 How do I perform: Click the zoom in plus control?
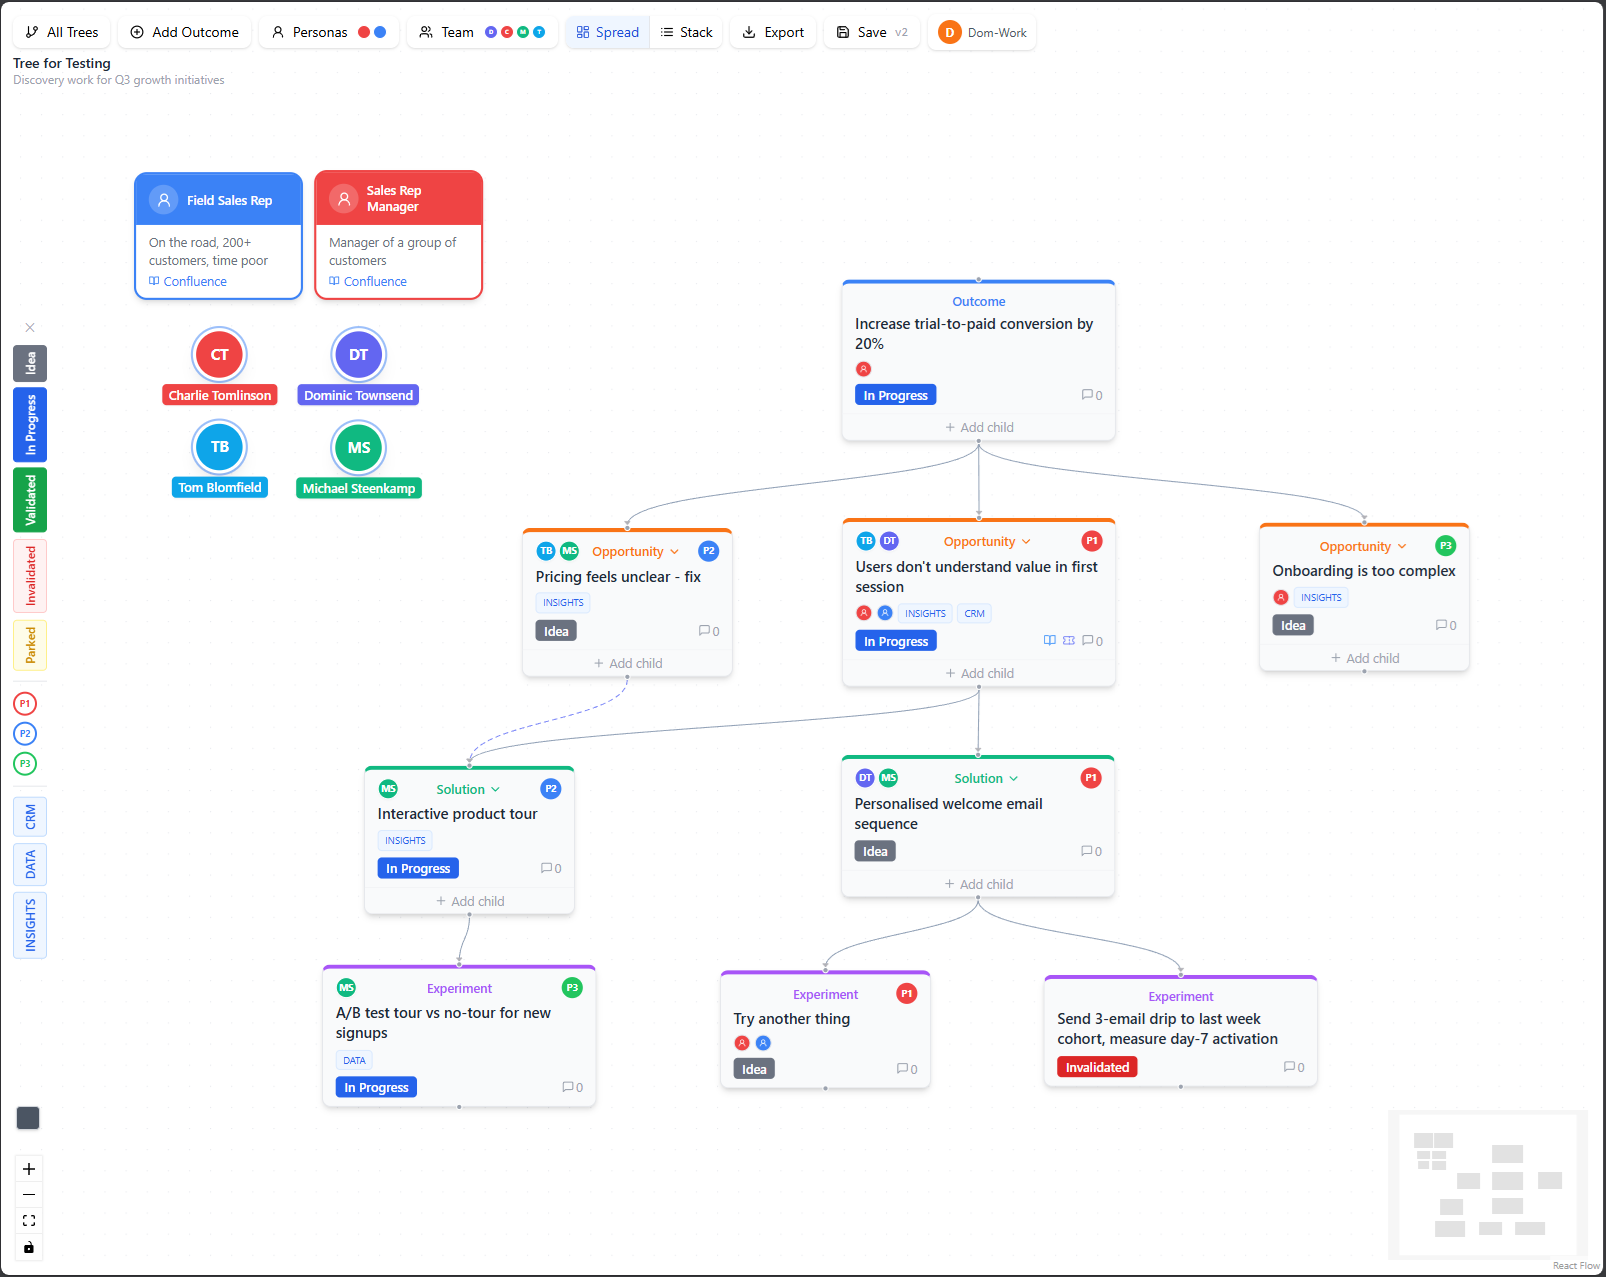point(29,1169)
